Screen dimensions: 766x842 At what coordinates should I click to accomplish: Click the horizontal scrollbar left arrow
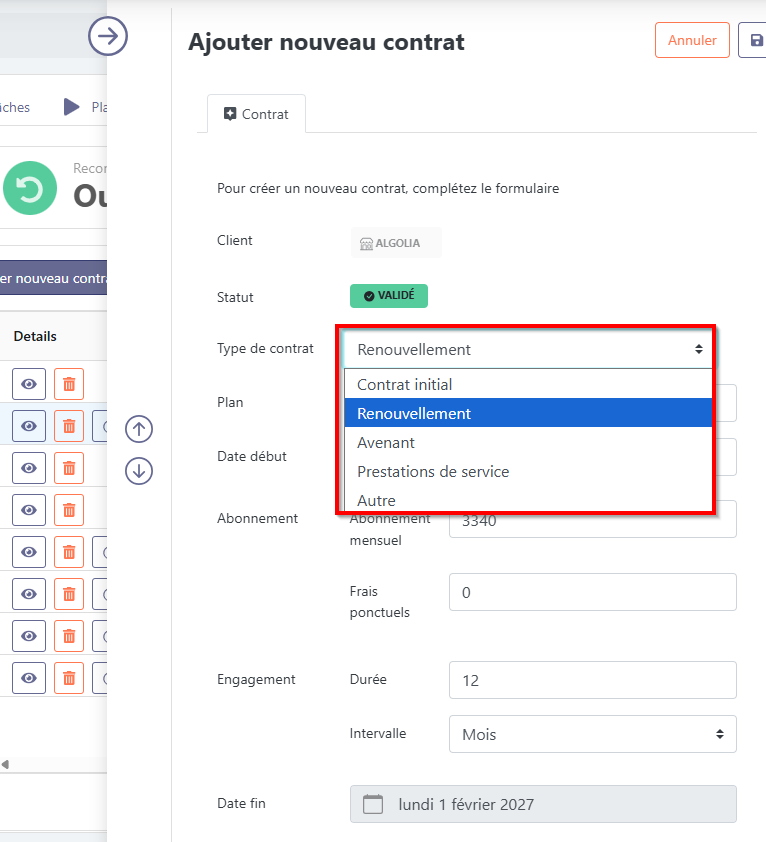[x=4, y=765]
